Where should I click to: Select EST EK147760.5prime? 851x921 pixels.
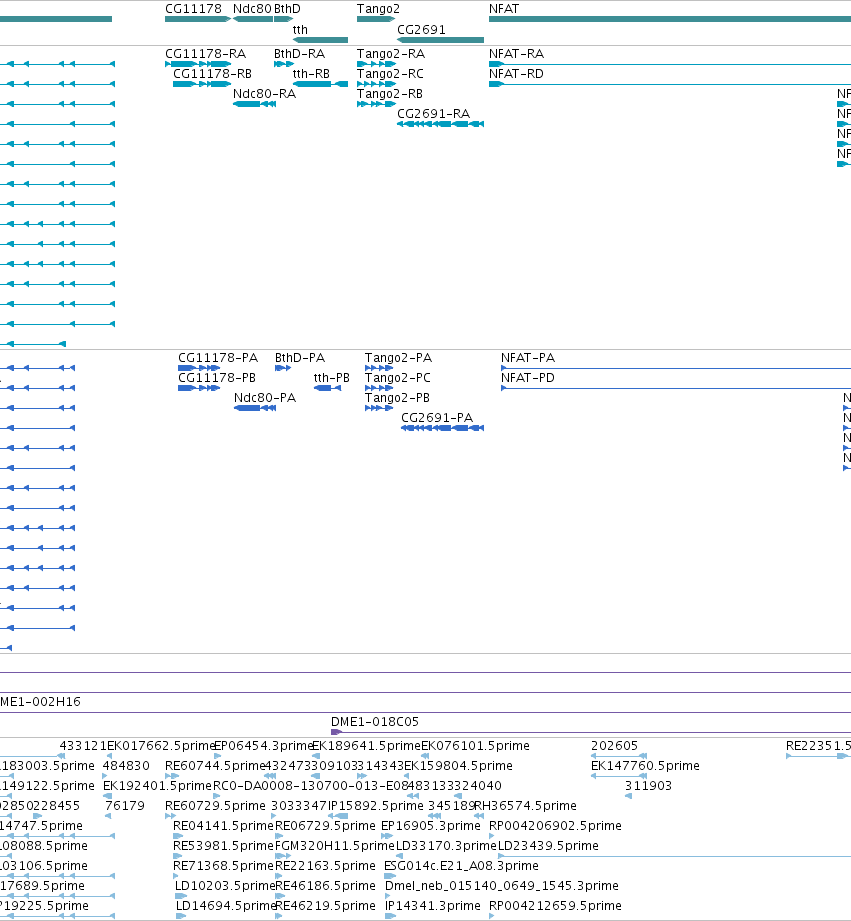pos(645,766)
